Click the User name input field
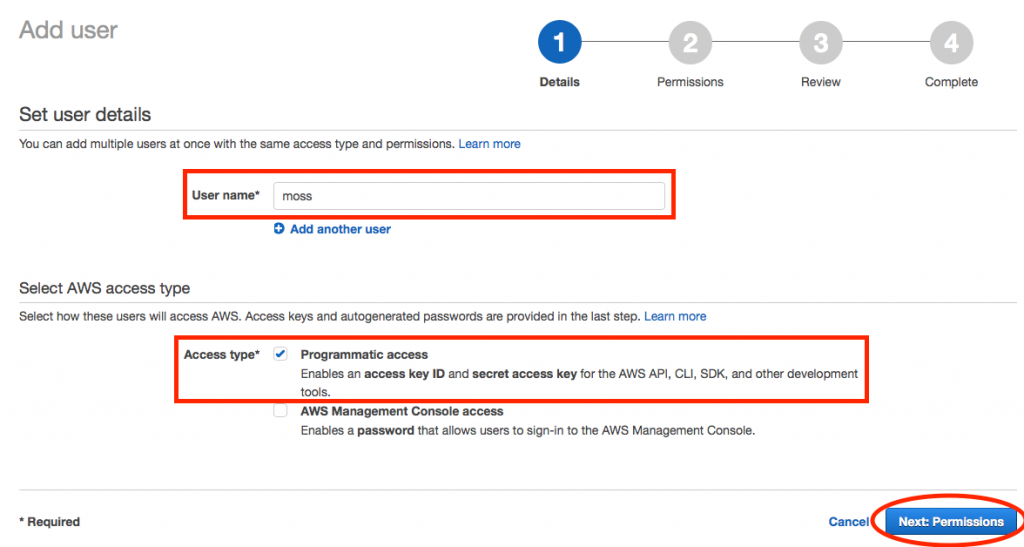This screenshot has width=1024, height=547. pos(469,196)
